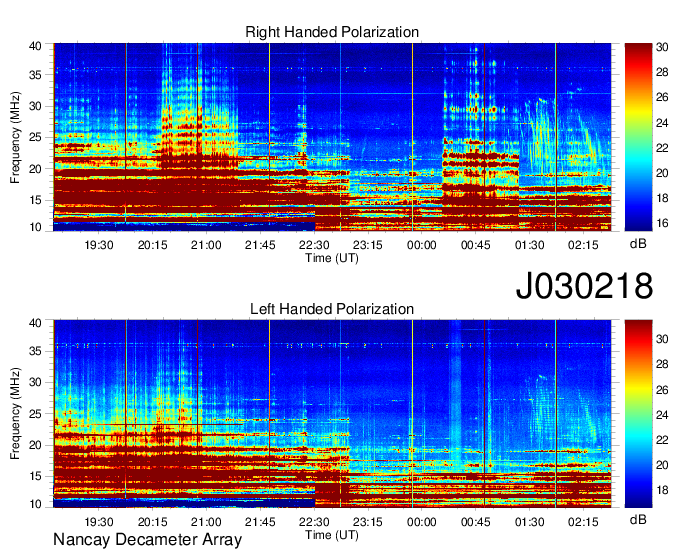
Task: Click the 22 dB tick on Left Handed colorbar
Action: click(x=662, y=440)
